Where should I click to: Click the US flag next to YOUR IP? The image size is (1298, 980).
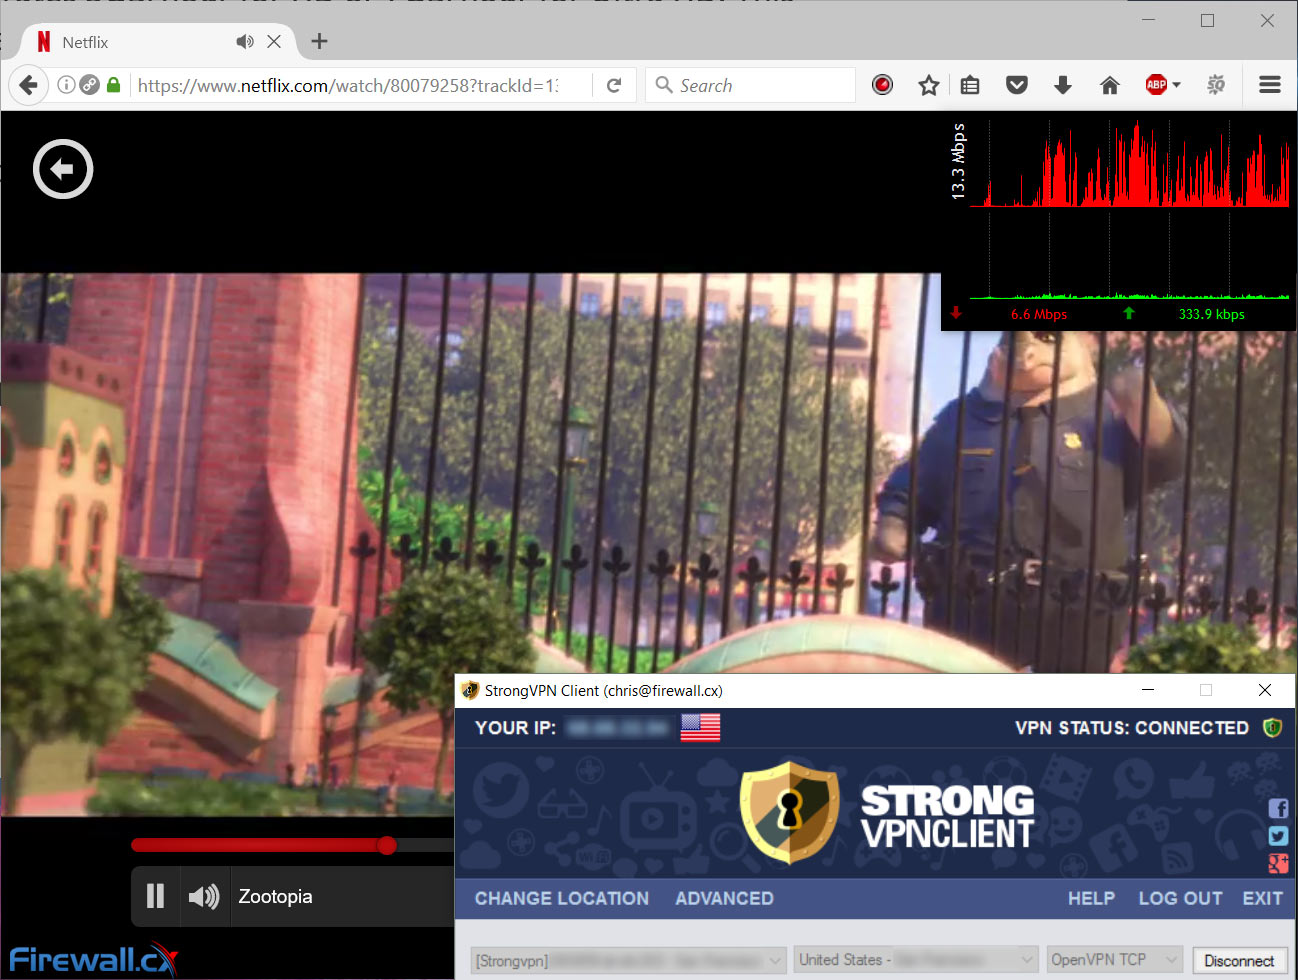pyautogui.click(x=700, y=727)
